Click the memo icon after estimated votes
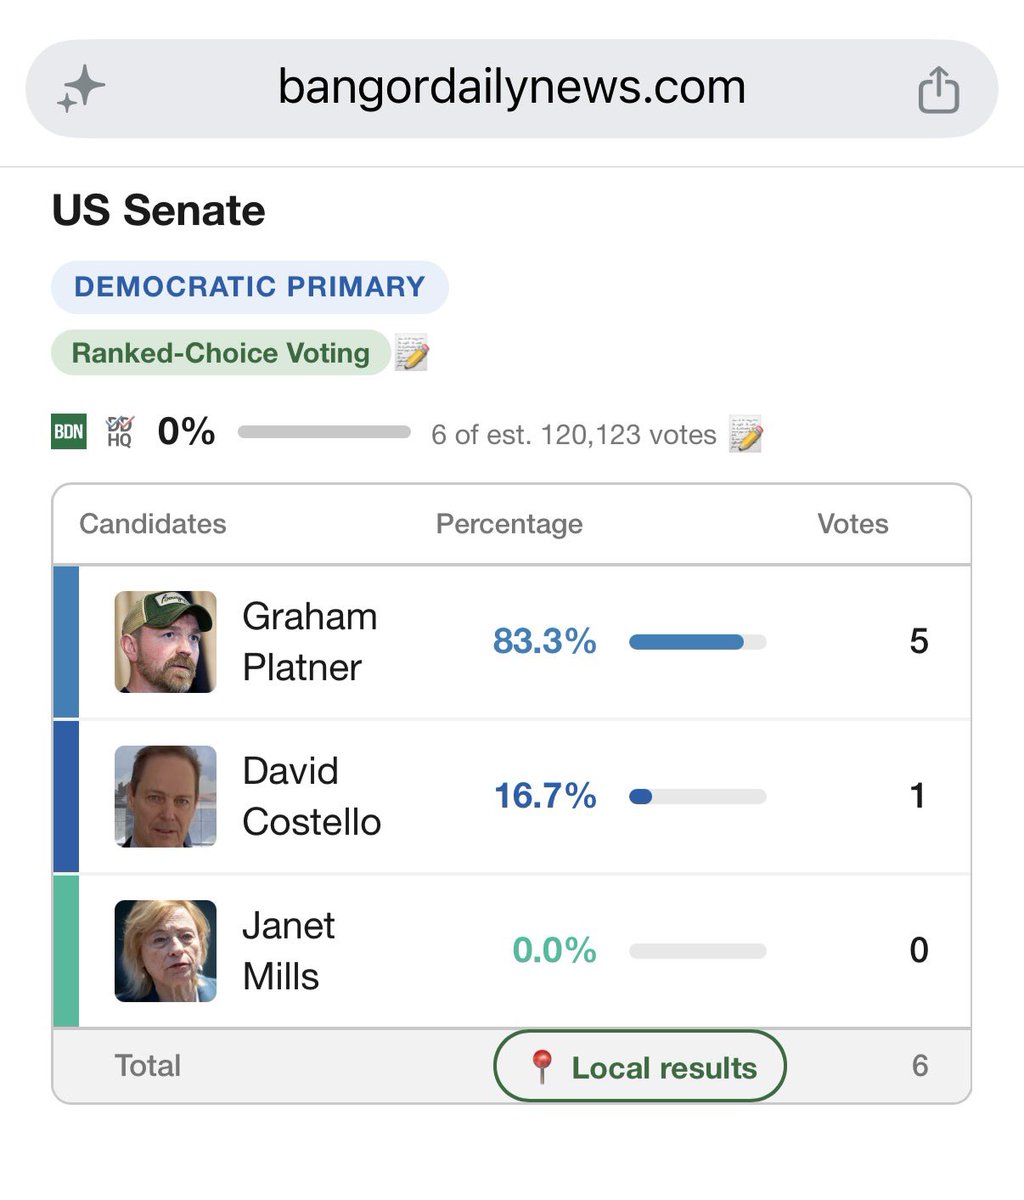The height and width of the screenshot is (1200, 1024). point(746,434)
